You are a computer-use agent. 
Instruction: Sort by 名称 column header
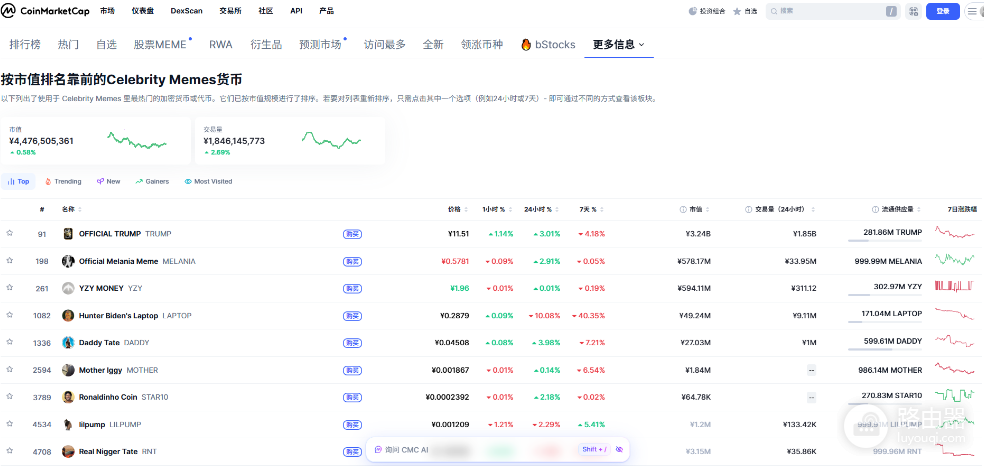72,209
